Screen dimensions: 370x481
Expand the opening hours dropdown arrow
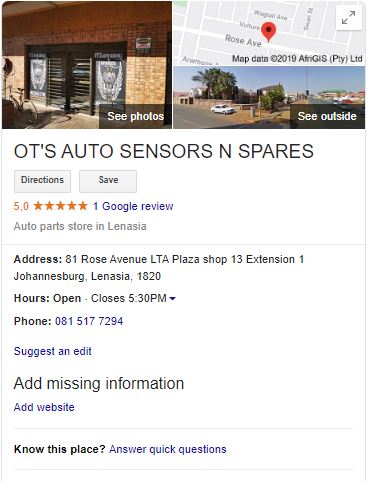coord(173,299)
